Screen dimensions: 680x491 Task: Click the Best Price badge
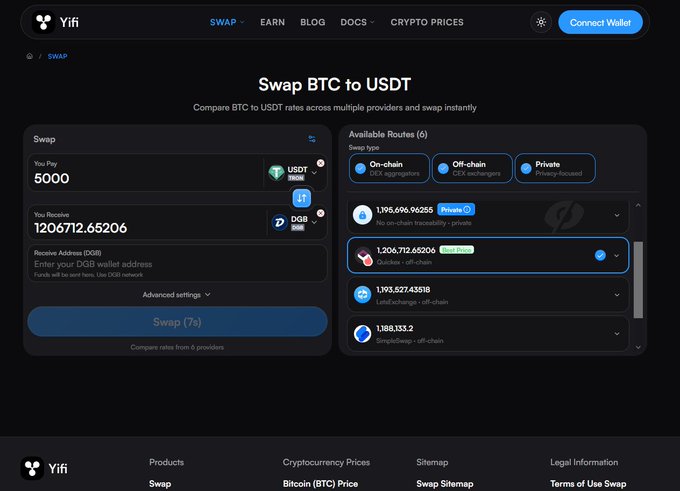457,250
